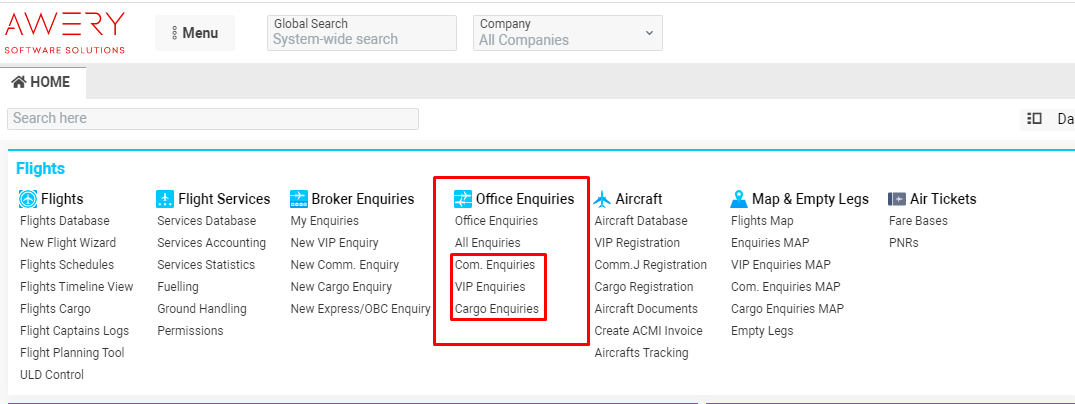Toggle the dashboard layout view icon
Screen dimensions: 1075x404
pyautogui.click(x=1034, y=118)
